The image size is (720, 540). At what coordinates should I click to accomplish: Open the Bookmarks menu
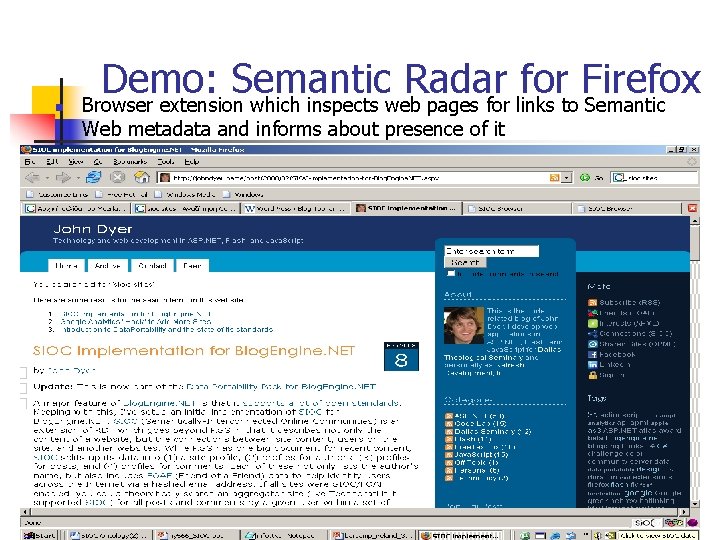coord(129,162)
